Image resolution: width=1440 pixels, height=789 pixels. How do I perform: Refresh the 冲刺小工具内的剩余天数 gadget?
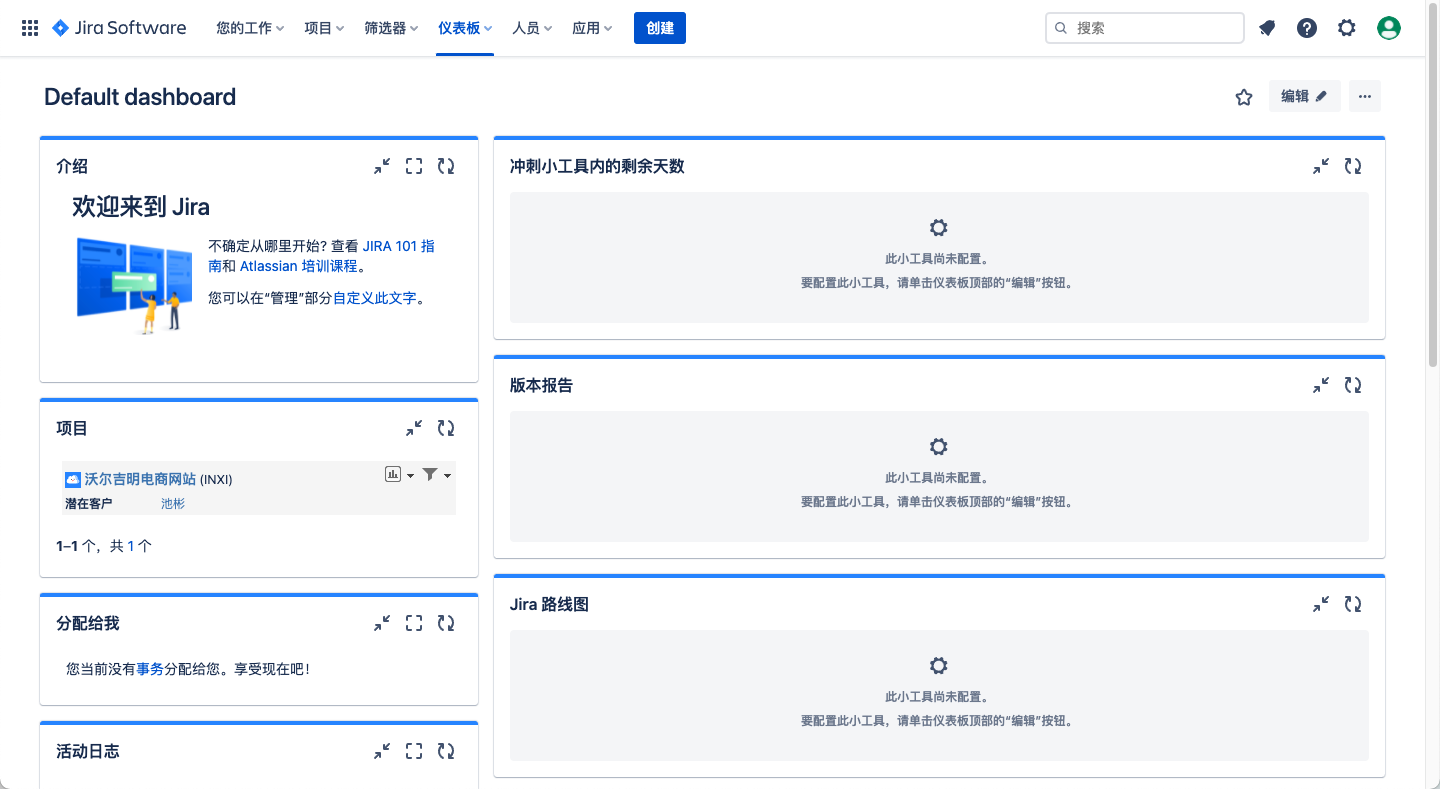point(1353,167)
